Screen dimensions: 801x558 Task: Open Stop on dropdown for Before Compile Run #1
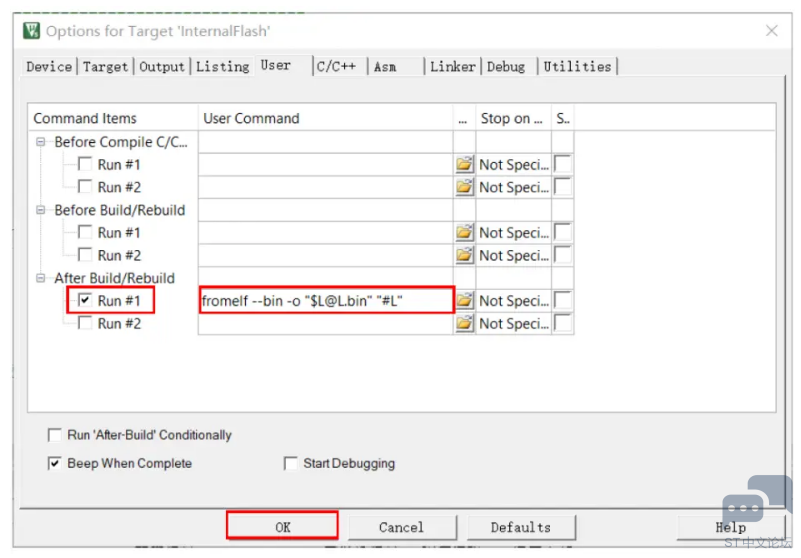[513, 165]
